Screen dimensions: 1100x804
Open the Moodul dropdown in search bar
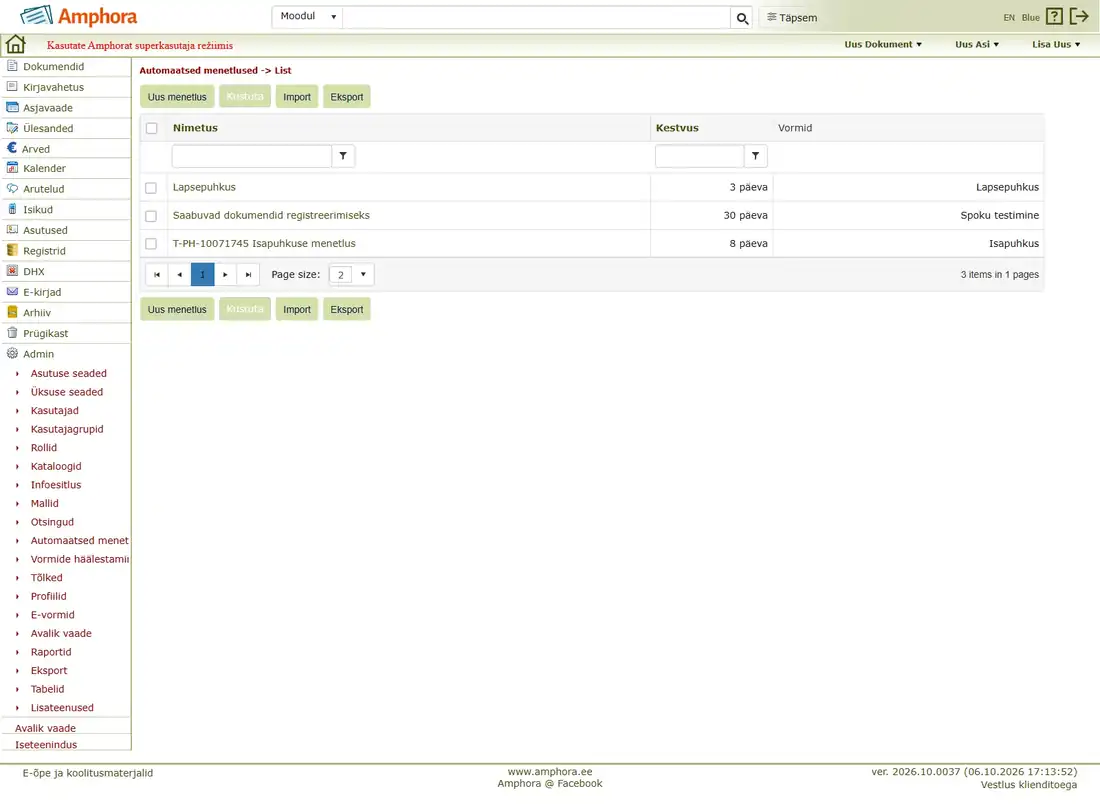307,17
